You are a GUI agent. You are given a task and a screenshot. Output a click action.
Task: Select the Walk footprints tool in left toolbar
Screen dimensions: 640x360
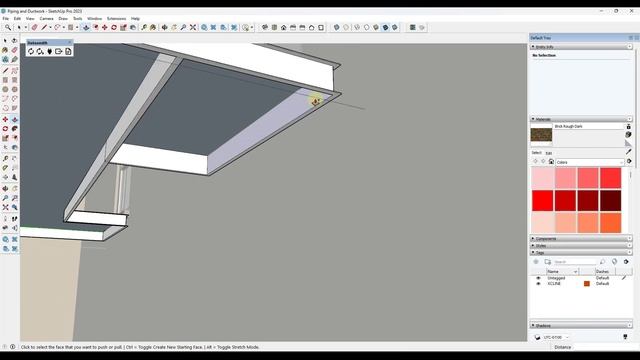pyautogui.click(x=15, y=219)
